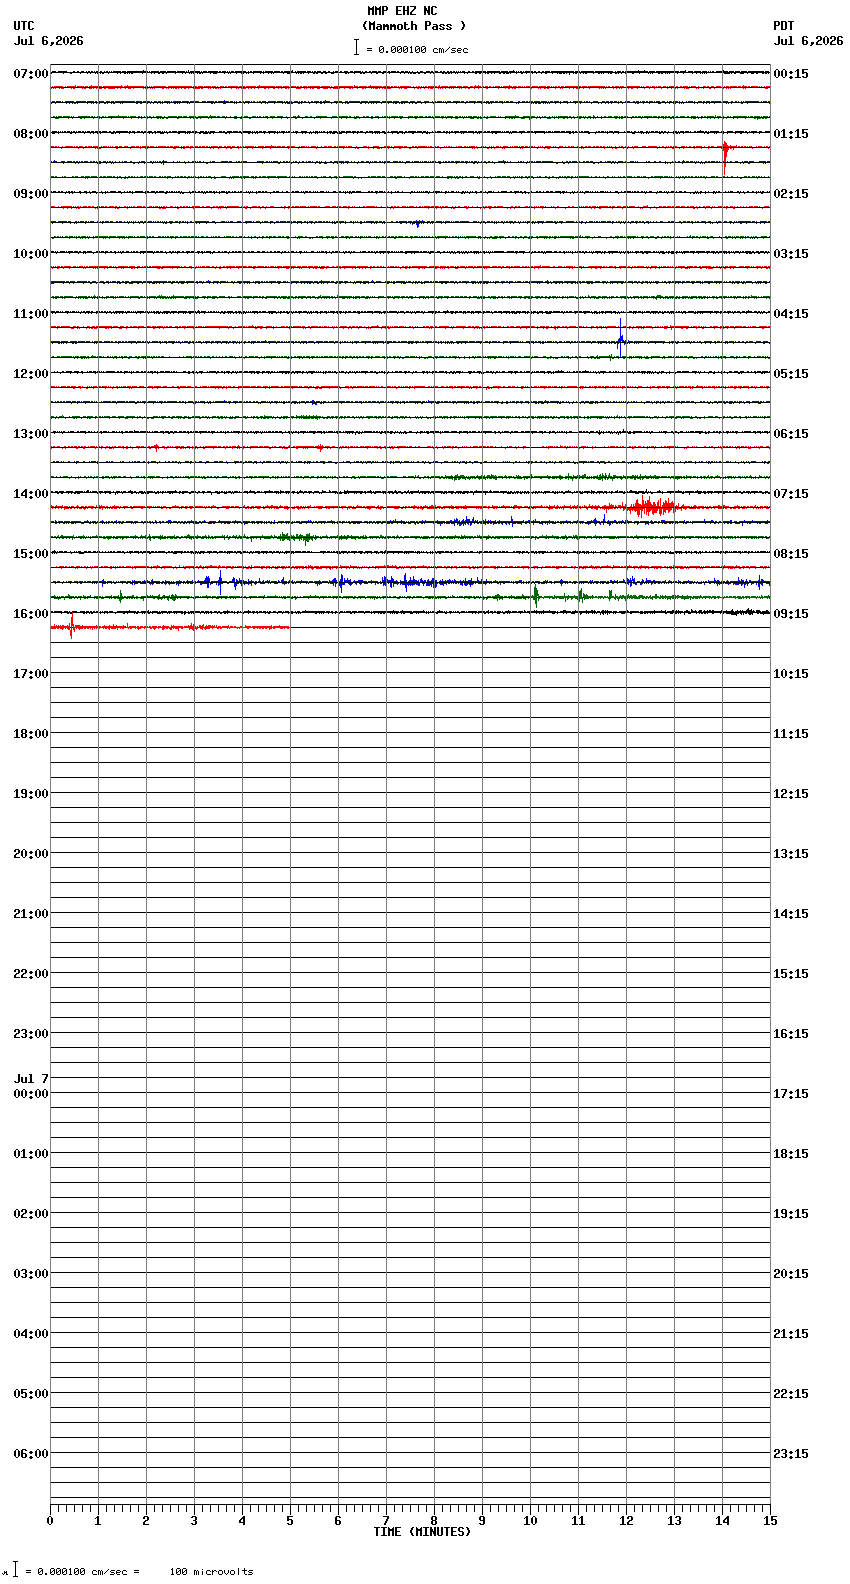Click the 15 minute axis tick label

[x=770, y=1521]
